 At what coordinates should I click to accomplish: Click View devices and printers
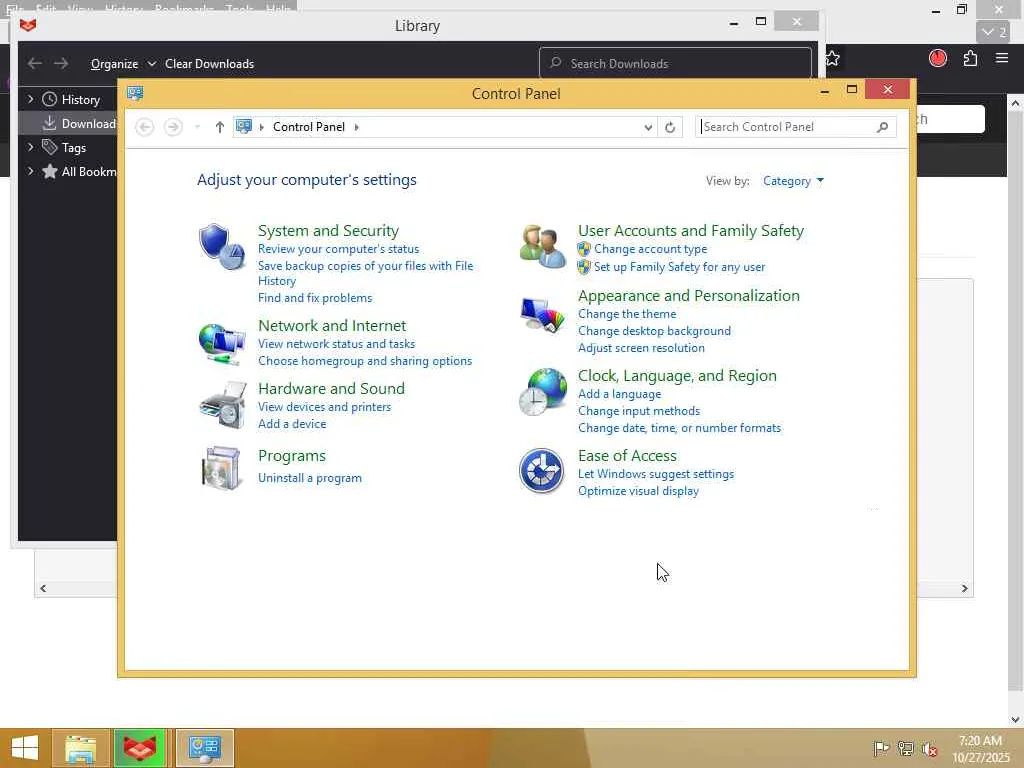[x=324, y=407]
